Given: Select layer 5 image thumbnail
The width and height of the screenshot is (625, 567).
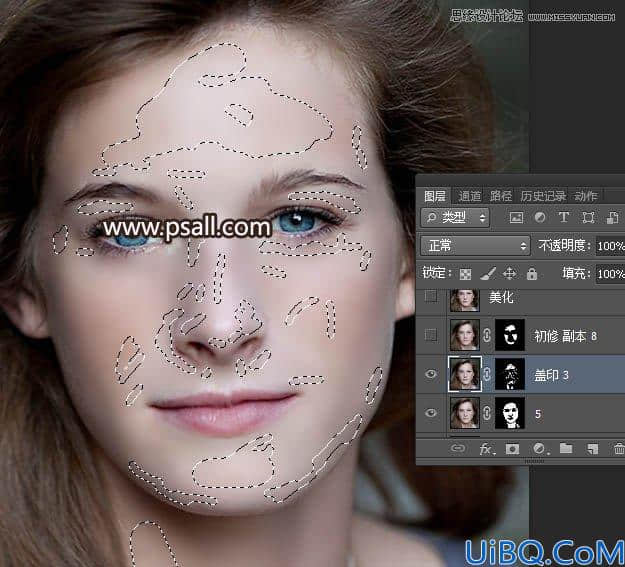Looking at the screenshot, I should (464, 413).
